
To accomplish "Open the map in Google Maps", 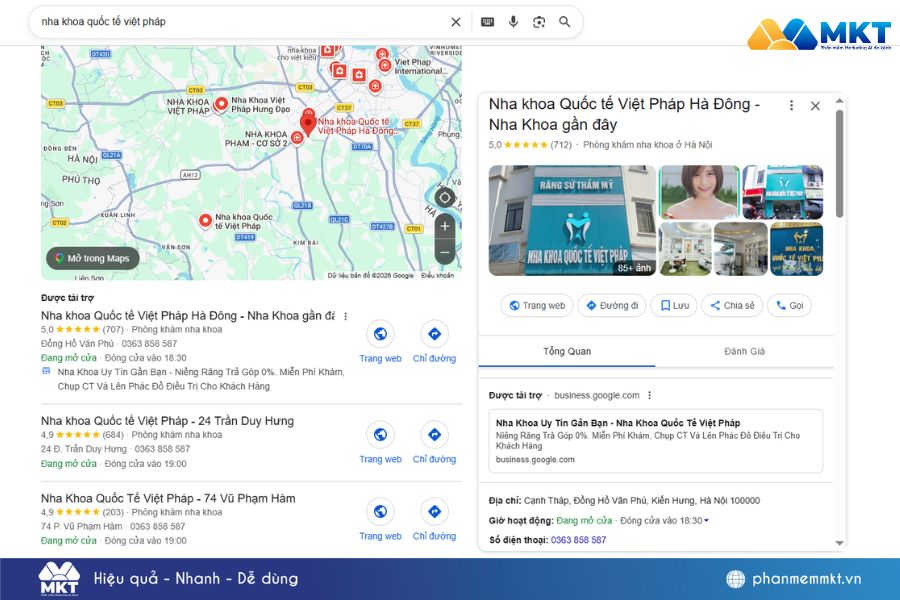I will 92,258.
